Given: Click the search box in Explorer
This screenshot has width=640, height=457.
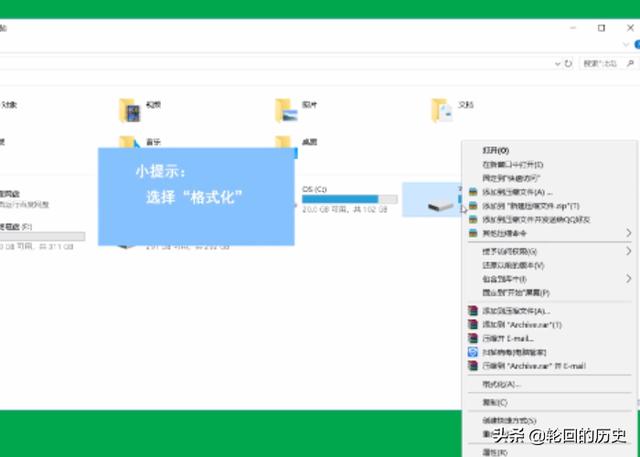Looking at the screenshot, I should (x=605, y=63).
